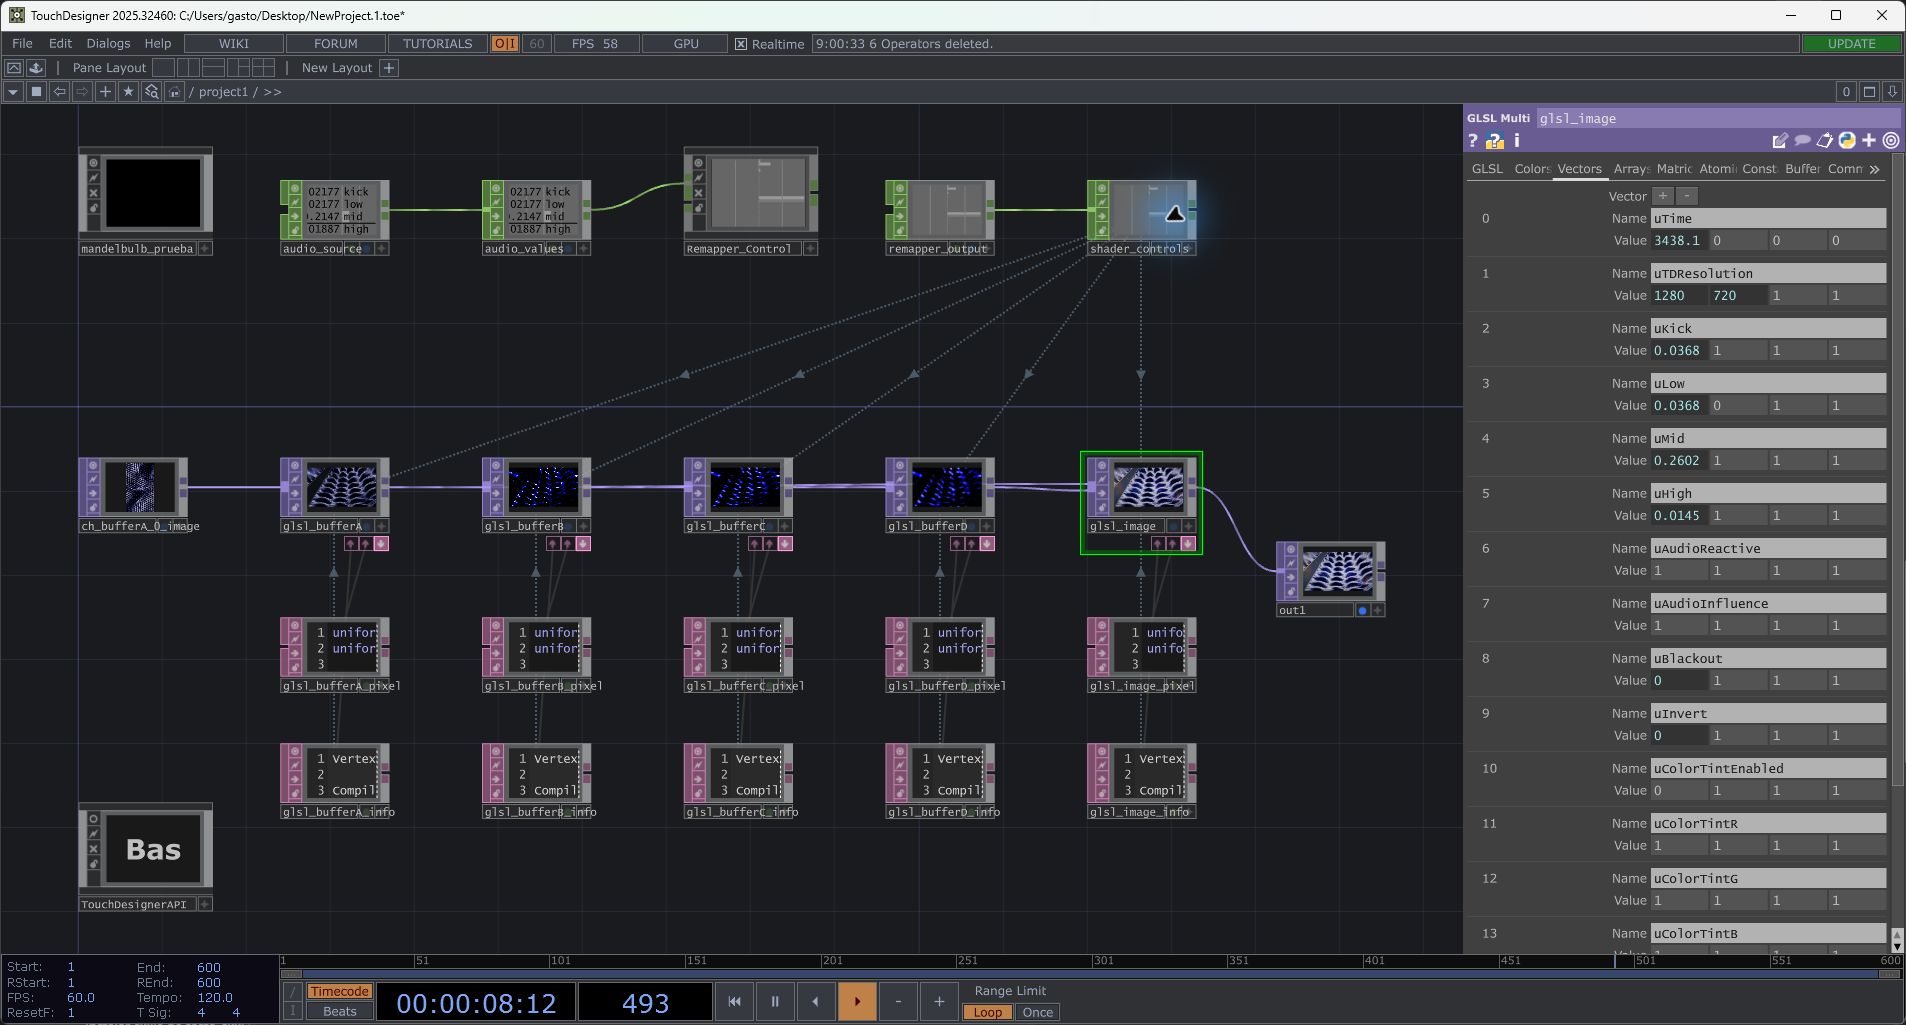
Task: Play the timeline forward
Action: pos(857,1001)
